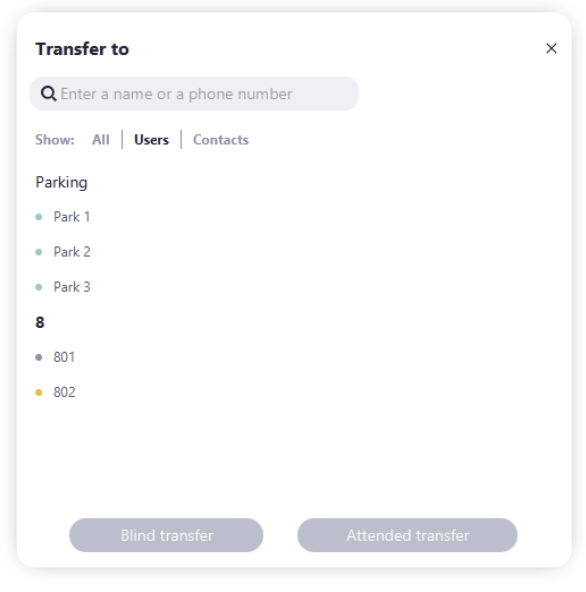Screen dimensions: 586x592
Task: Select Park 1 as transfer target
Action: tap(72, 217)
